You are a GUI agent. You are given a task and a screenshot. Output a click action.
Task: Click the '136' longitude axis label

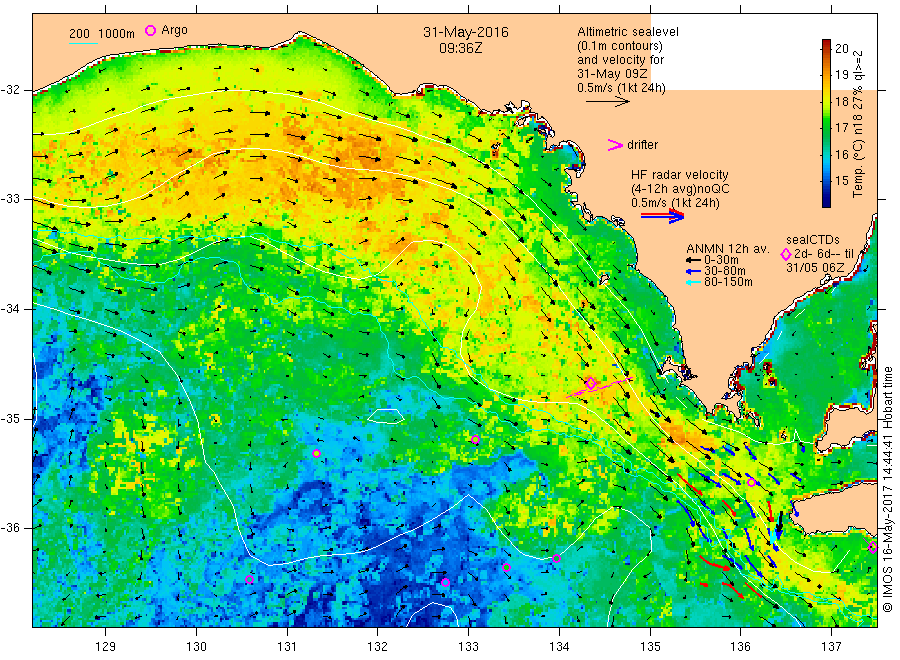click(x=740, y=646)
